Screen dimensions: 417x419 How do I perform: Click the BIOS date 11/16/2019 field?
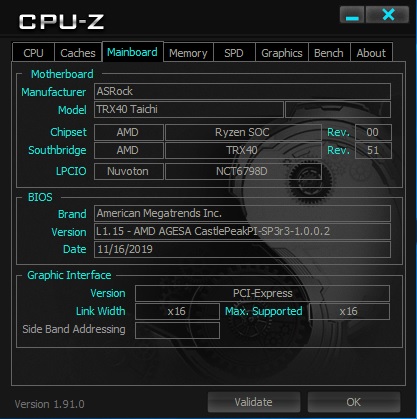pyautogui.click(x=242, y=249)
